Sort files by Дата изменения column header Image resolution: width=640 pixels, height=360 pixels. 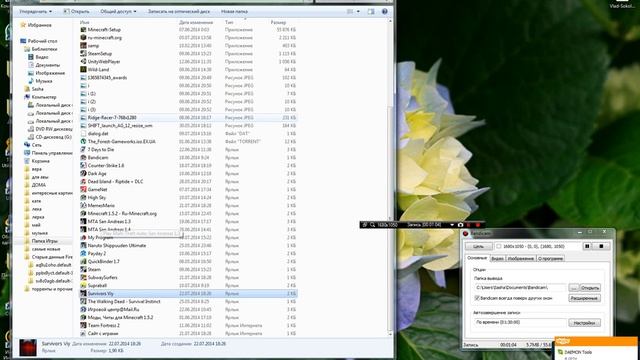click(196, 22)
